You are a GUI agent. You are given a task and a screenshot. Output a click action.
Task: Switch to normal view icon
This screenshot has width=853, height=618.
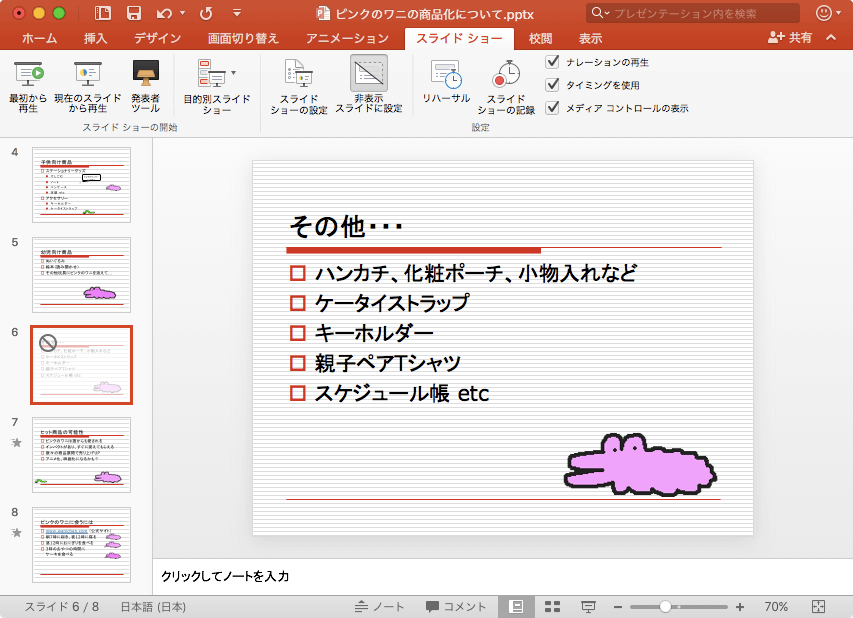coord(516,606)
